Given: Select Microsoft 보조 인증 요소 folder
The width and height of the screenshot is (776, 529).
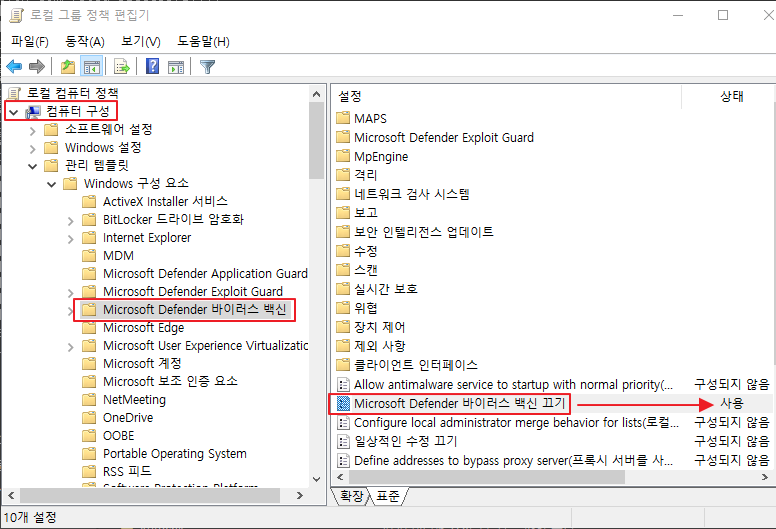Looking at the screenshot, I should (x=170, y=382).
